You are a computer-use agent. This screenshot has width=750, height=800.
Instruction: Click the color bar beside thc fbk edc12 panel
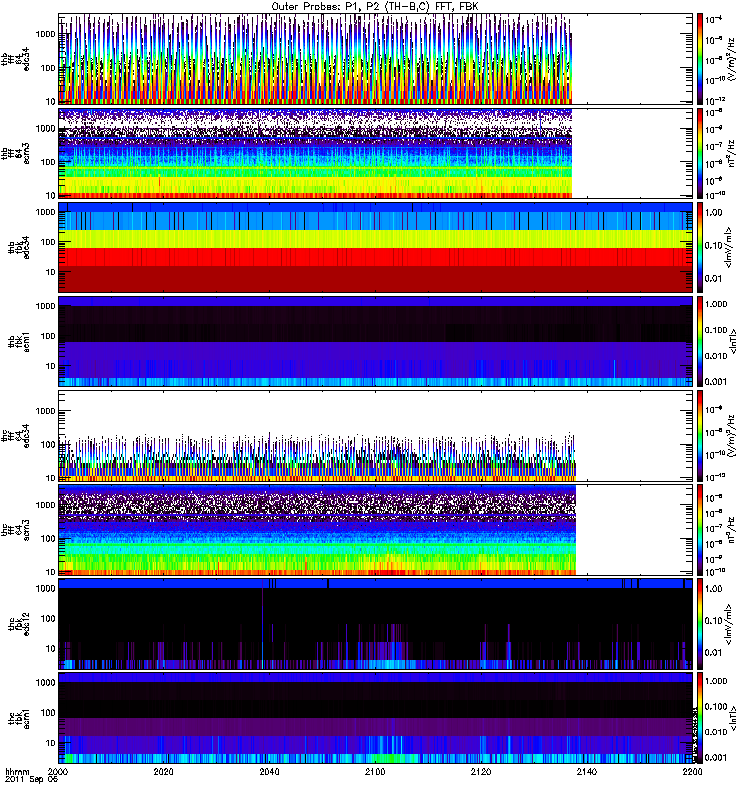pos(701,624)
